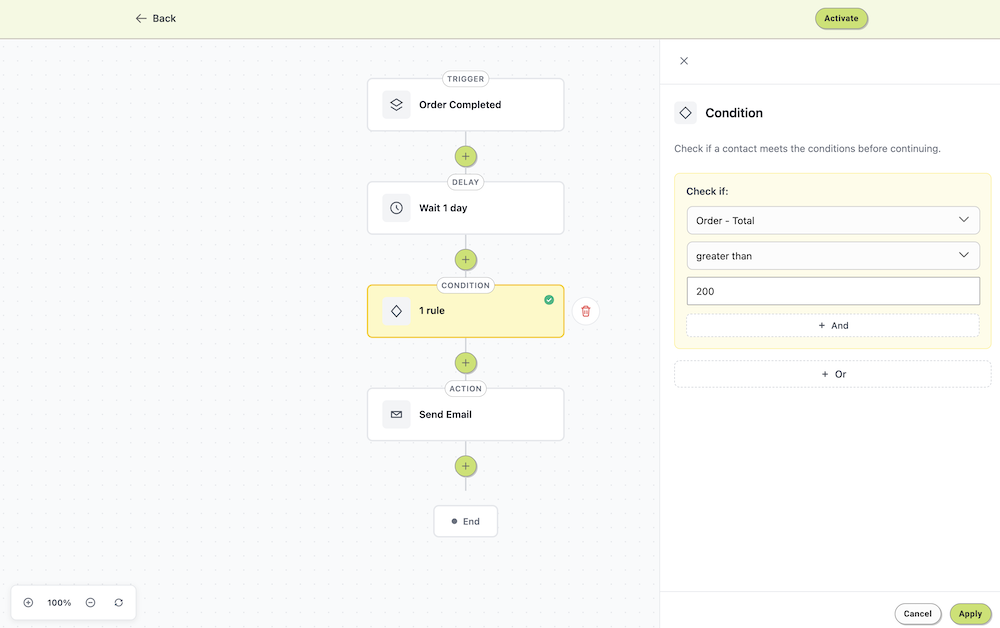Click the diamond icon on condition node
The height and width of the screenshot is (628, 1000).
pyautogui.click(x=396, y=311)
